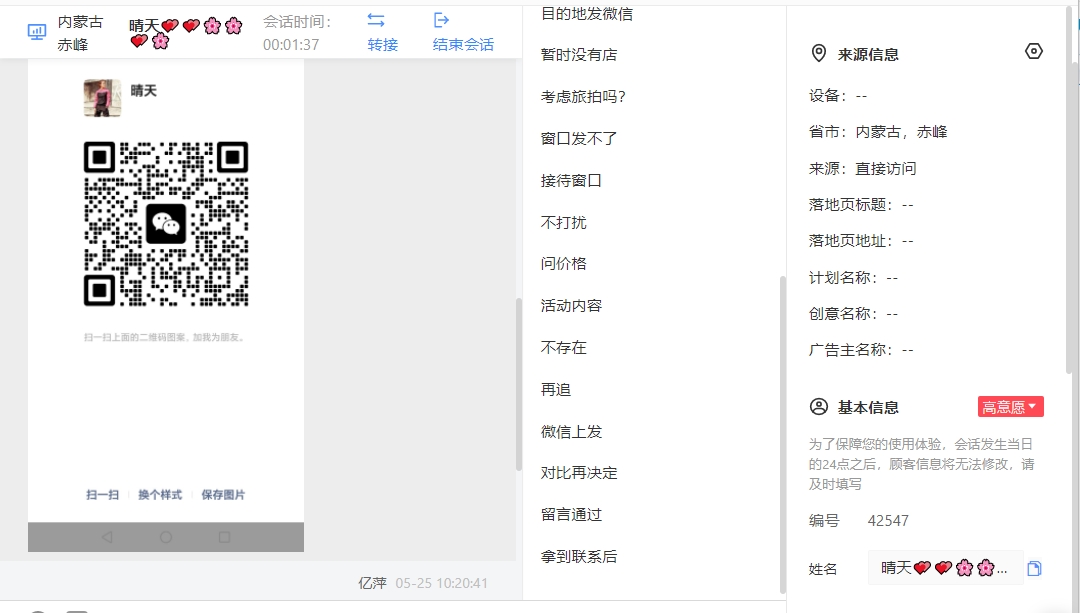
Task: Click the chat pane vertical scrollbar
Action: point(519,384)
